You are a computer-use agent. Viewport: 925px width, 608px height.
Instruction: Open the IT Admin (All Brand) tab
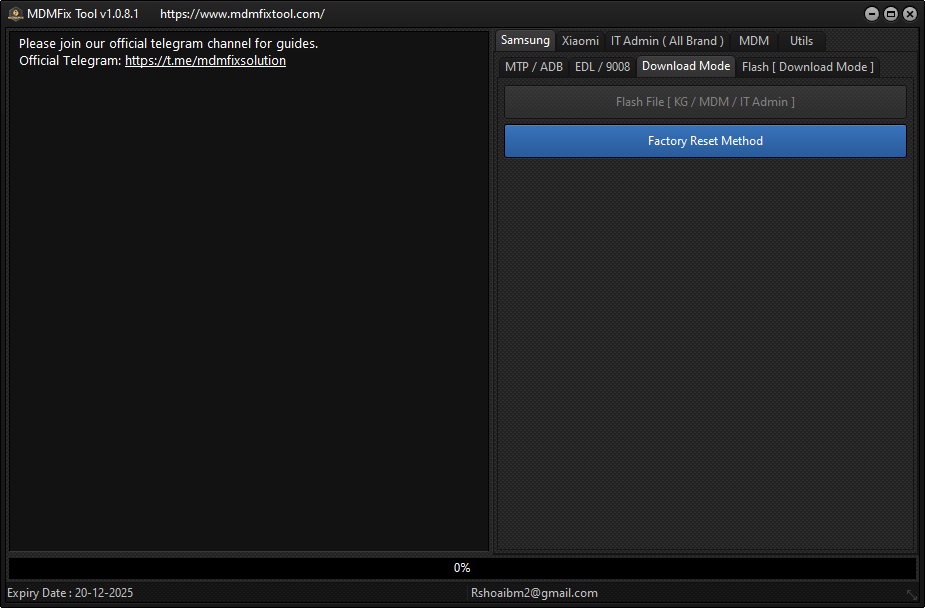pyautogui.click(x=667, y=40)
